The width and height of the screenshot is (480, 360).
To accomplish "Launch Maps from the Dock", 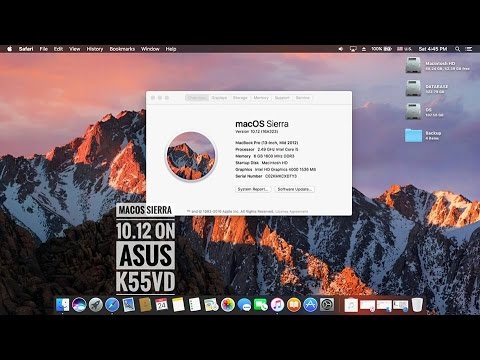I will coord(211,305).
